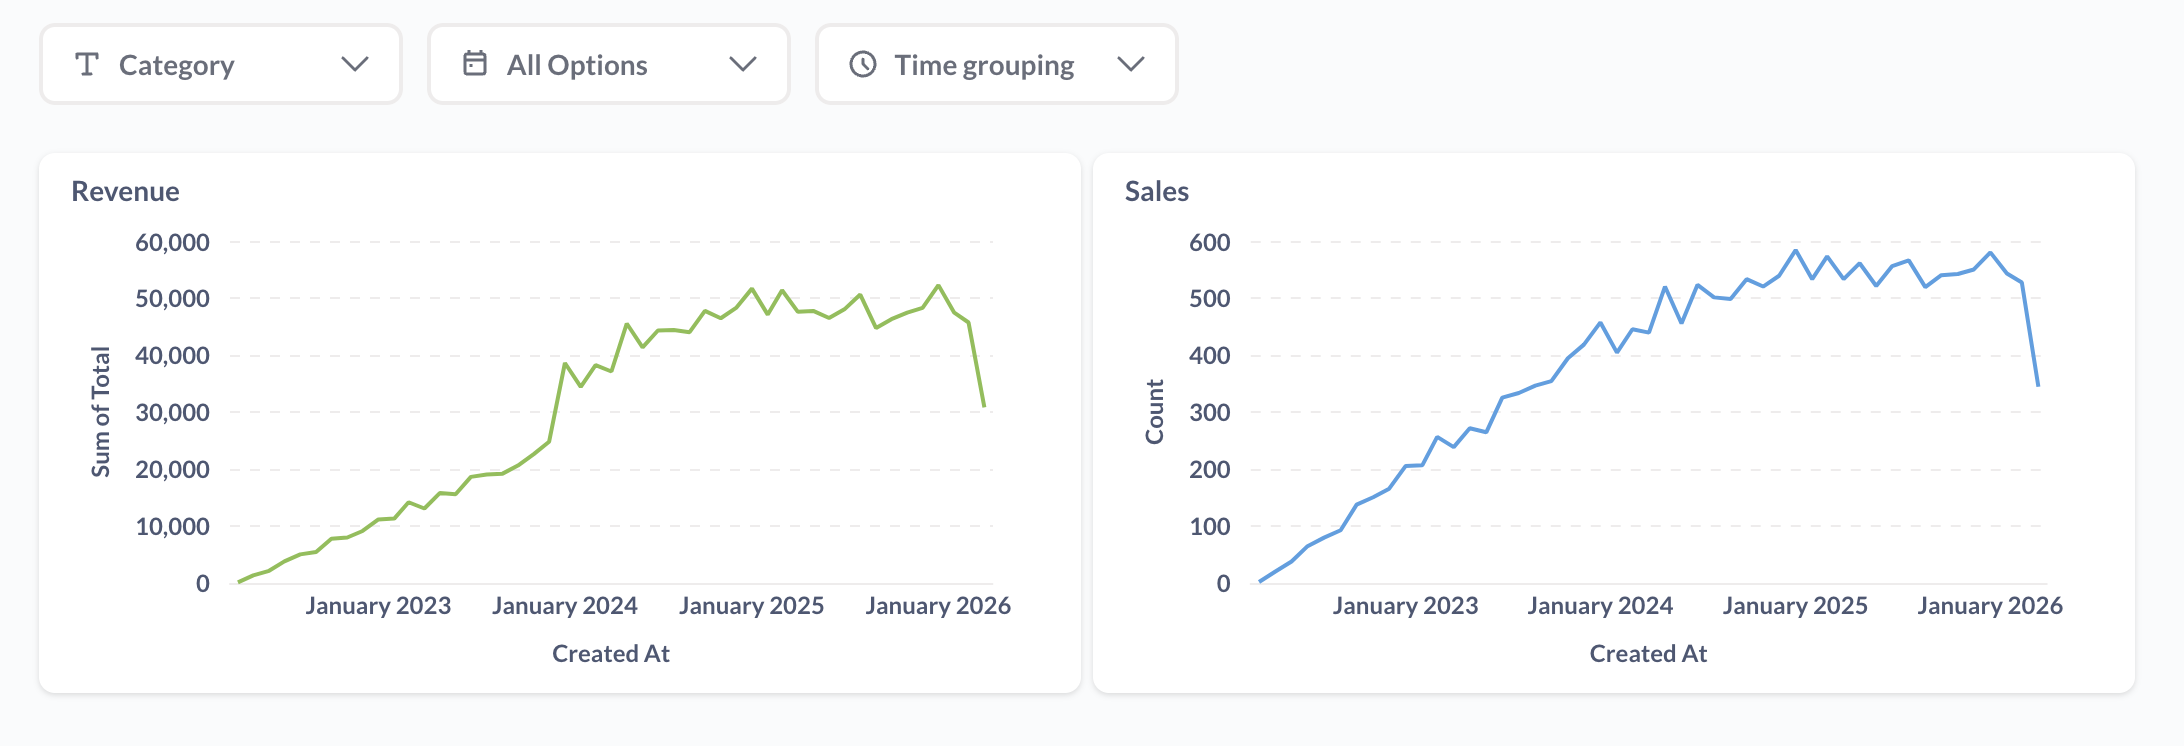Click the clock icon beside Time grouping
The width and height of the screenshot is (2184, 746).
click(862, 65)
